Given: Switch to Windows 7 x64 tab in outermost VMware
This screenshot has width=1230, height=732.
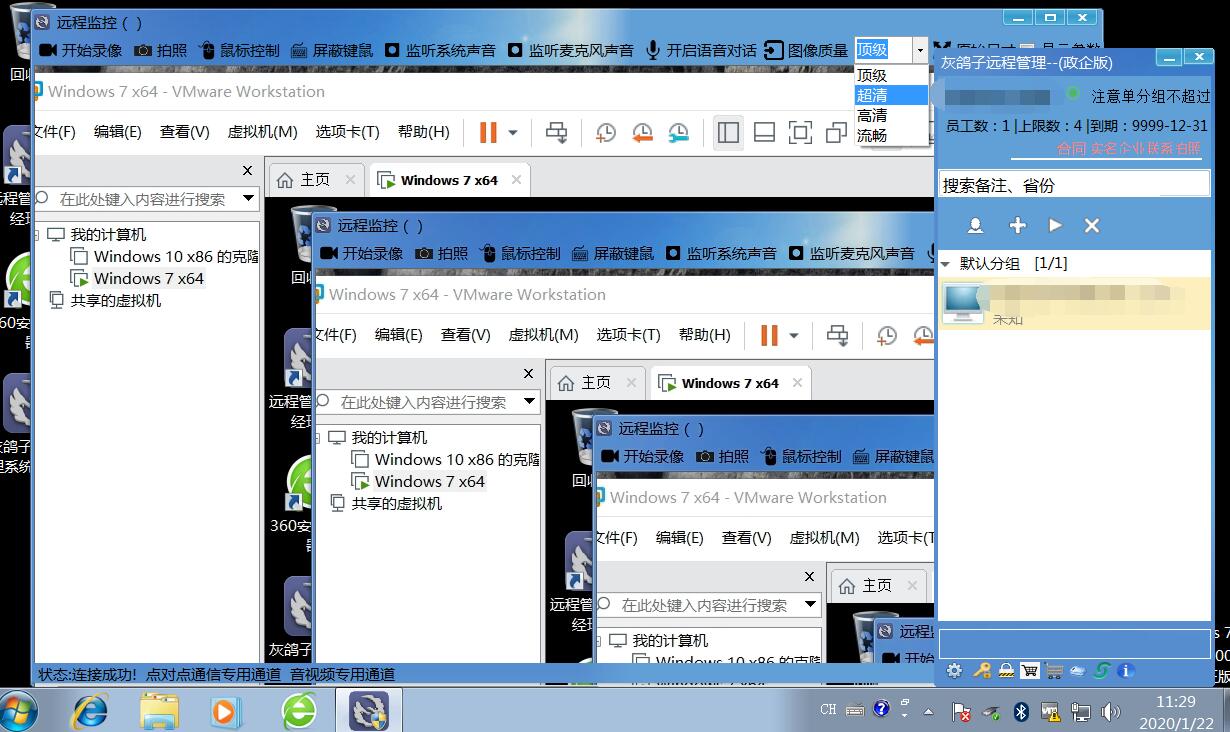Looking at the screenshot, I should click(449, 180).
